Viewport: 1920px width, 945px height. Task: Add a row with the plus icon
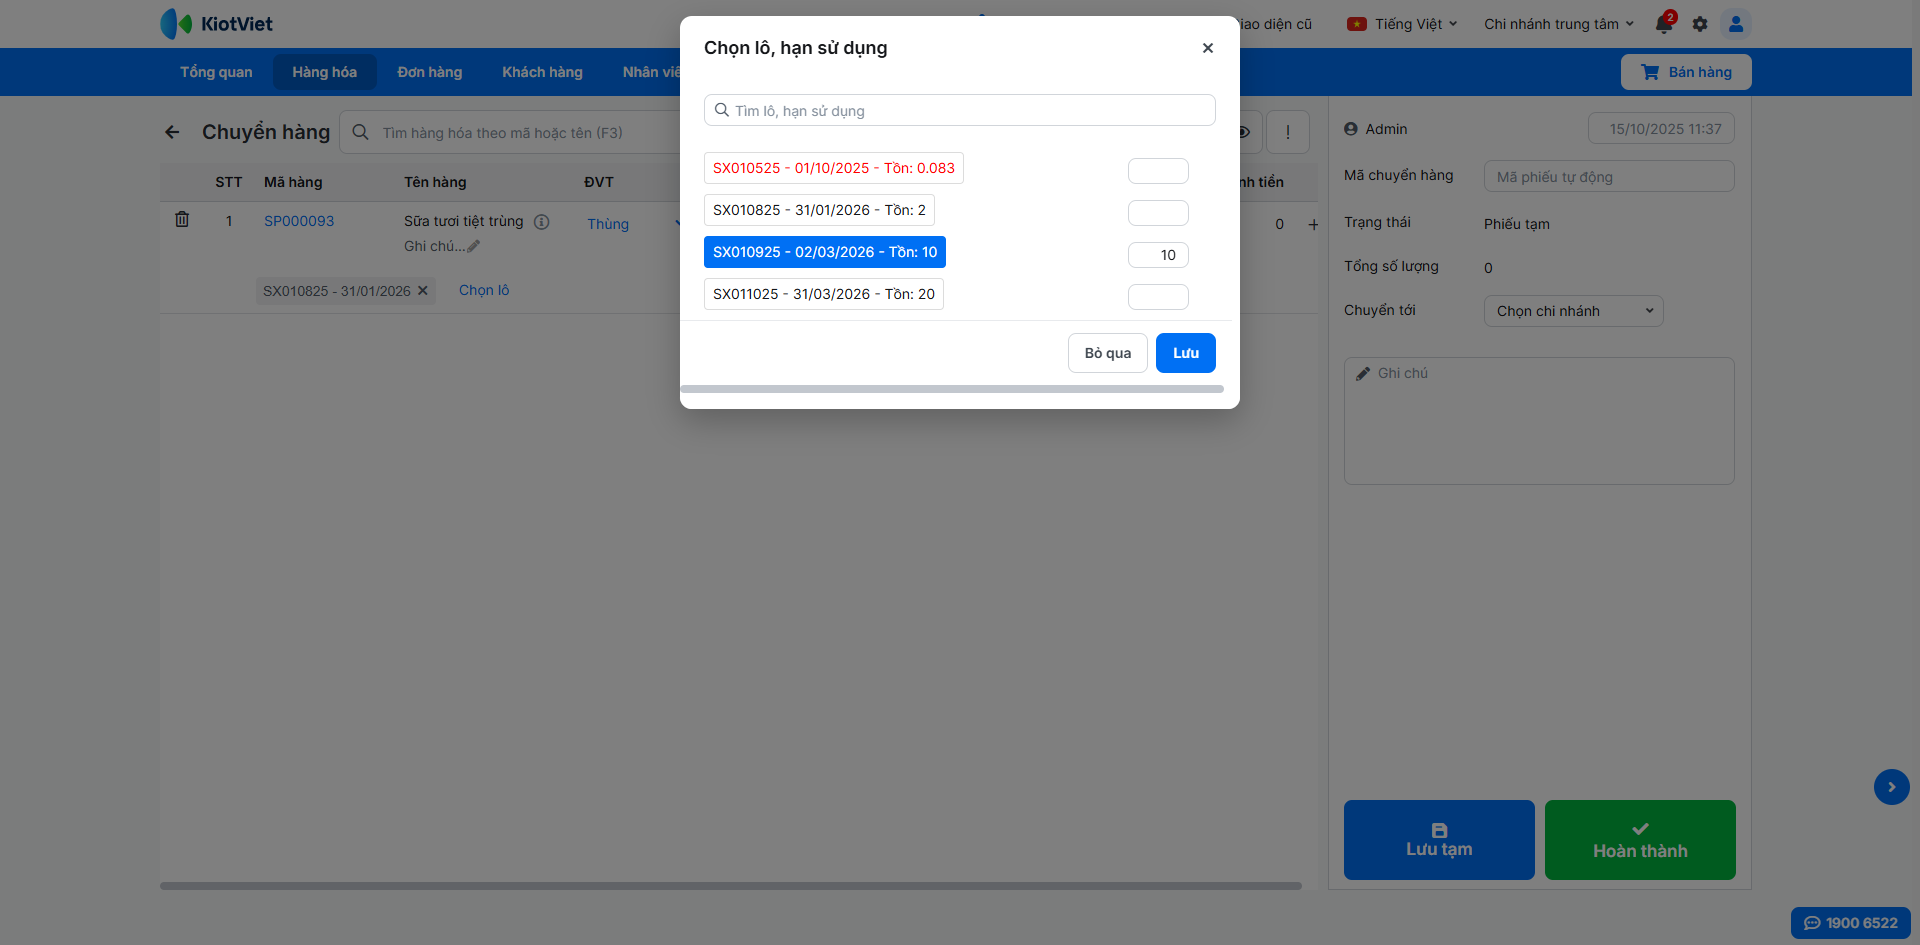pos(1313,225)
